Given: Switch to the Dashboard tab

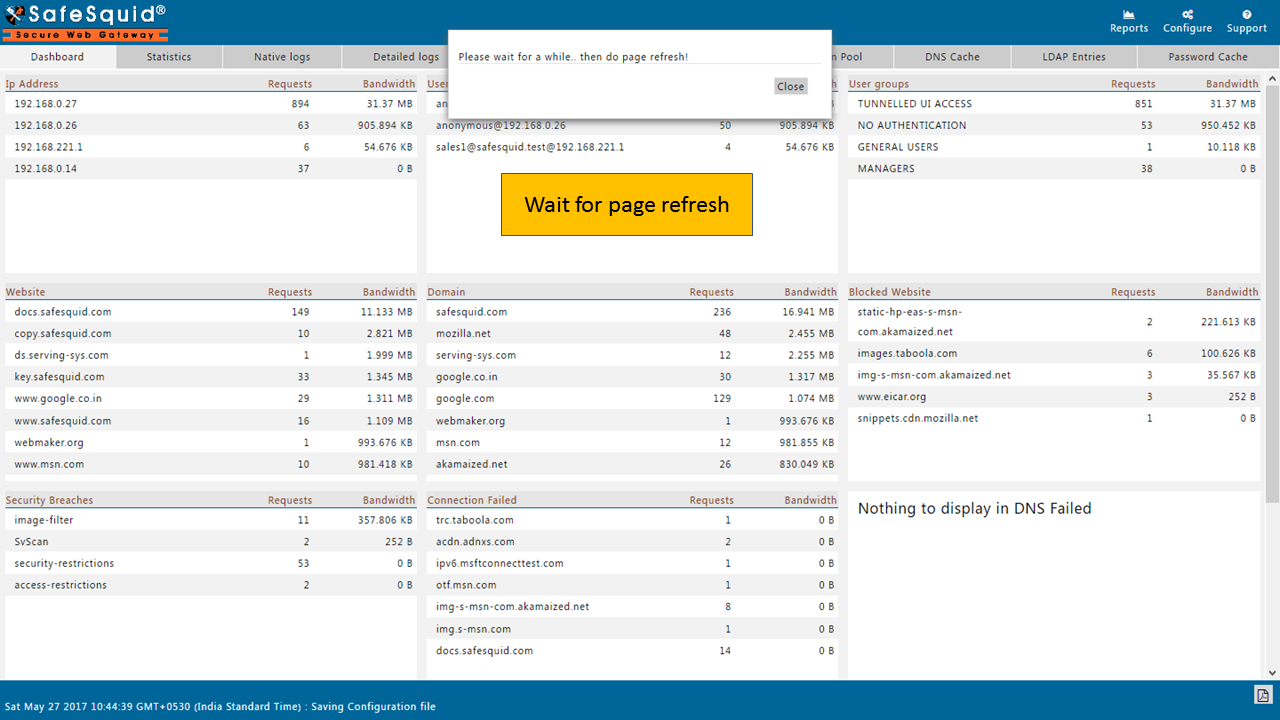Looking at the screenshot, I should 57,57.
